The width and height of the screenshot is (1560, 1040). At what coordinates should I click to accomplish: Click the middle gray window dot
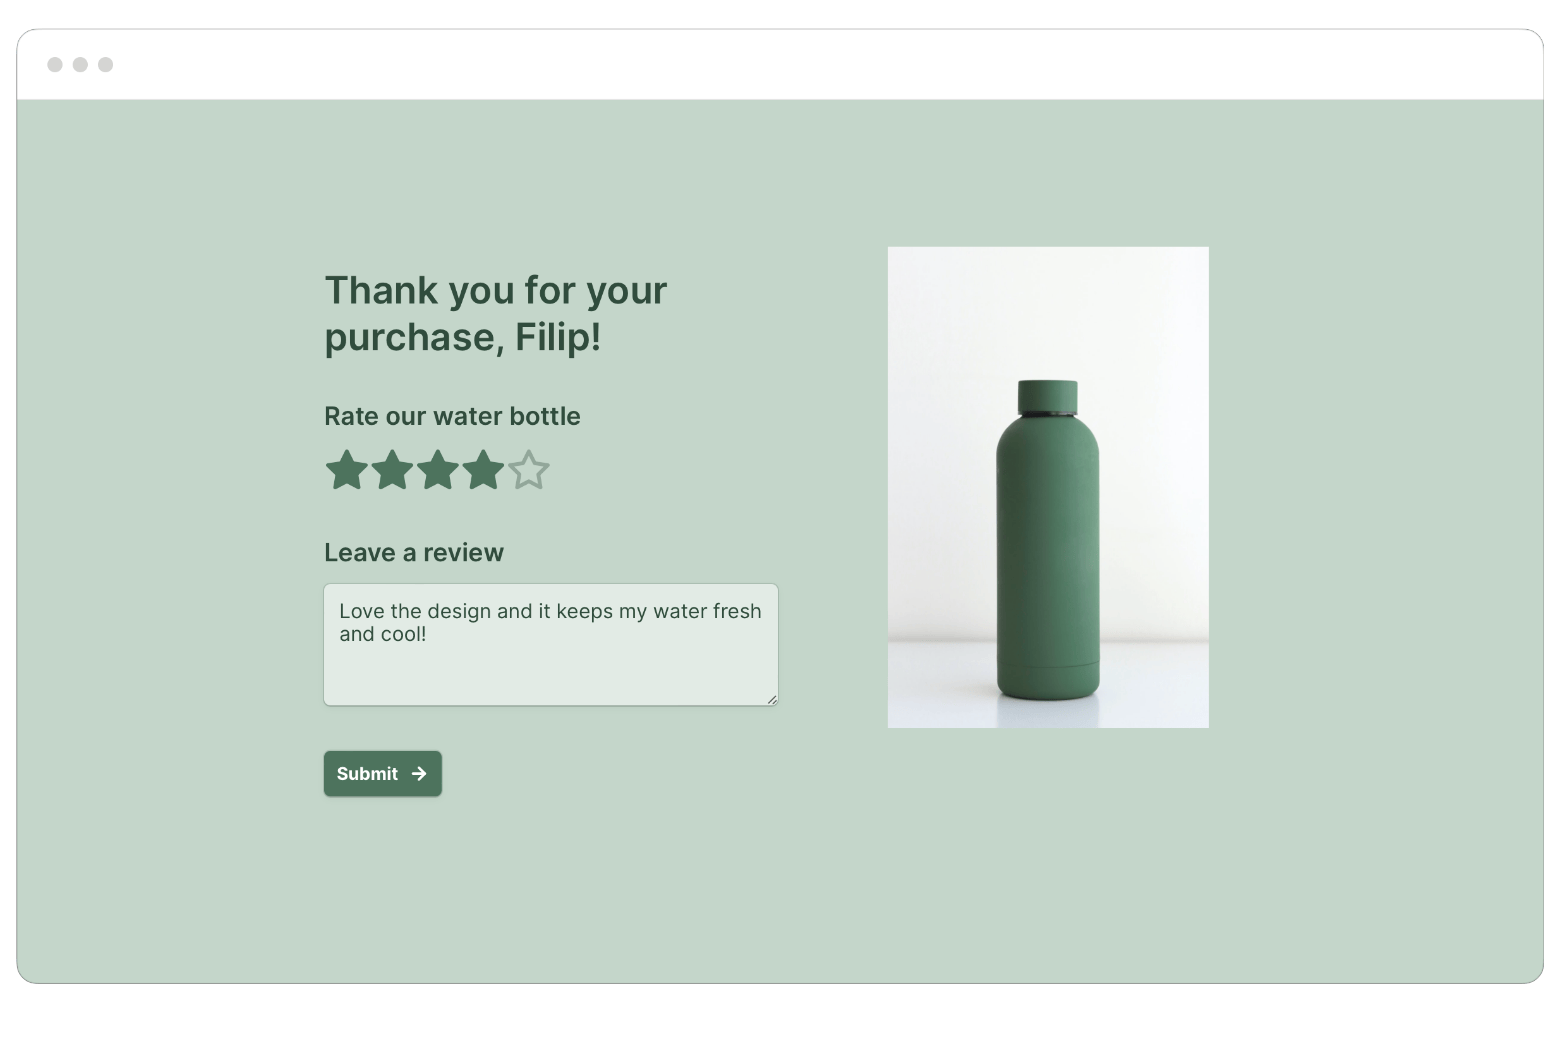pos(80,65)
